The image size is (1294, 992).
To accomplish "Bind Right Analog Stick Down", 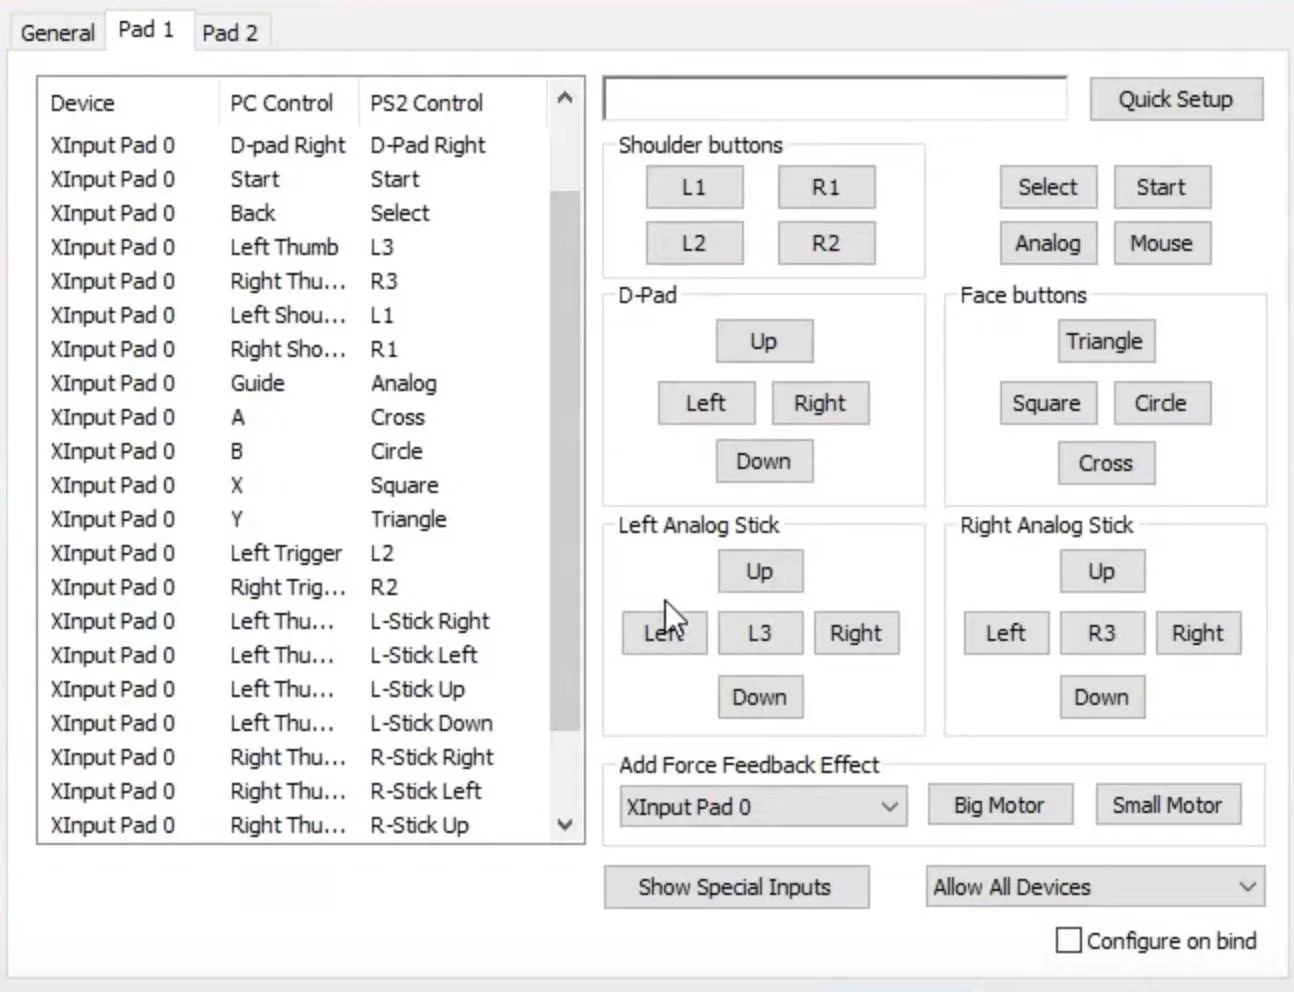I will [x=1102, y=697].
